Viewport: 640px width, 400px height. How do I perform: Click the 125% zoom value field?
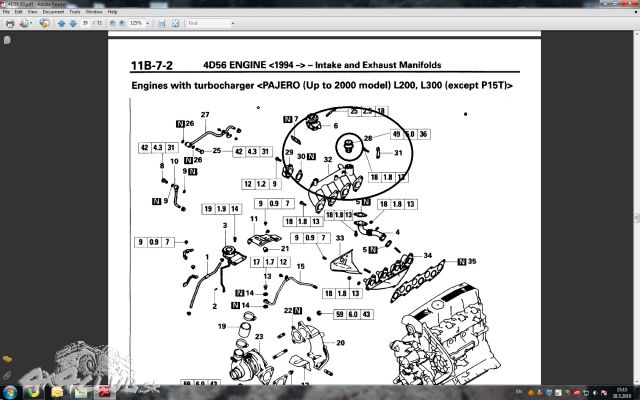[x=136, y=23]
